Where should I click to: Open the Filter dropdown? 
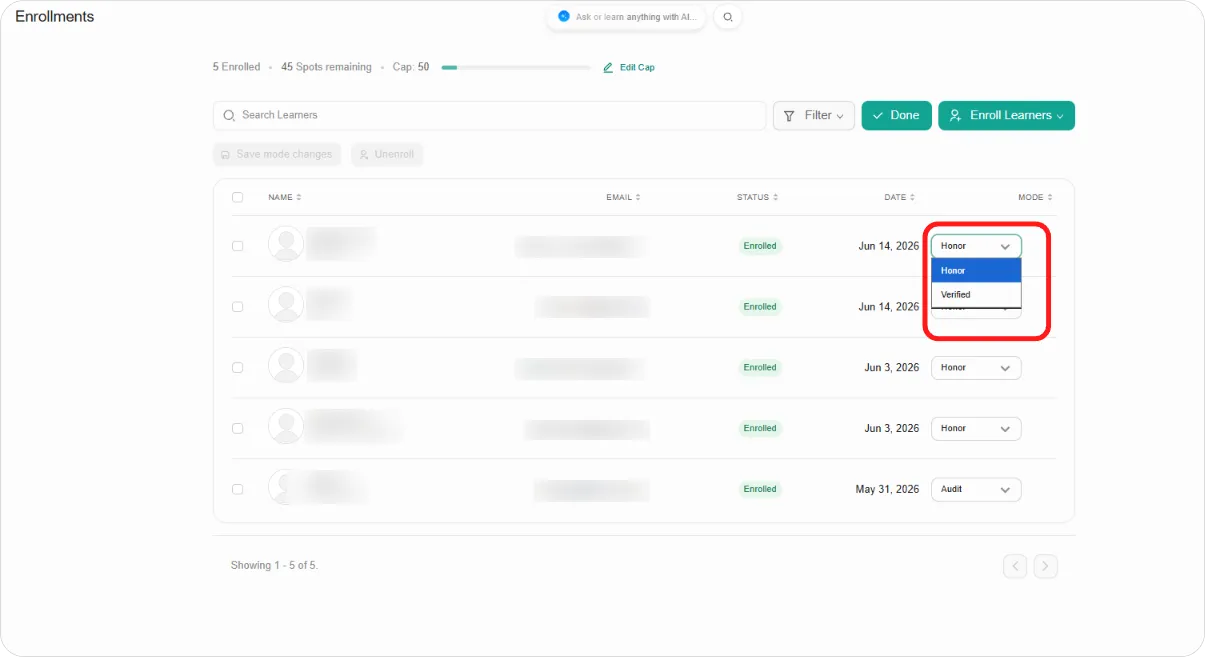click(x=814, y=116)
